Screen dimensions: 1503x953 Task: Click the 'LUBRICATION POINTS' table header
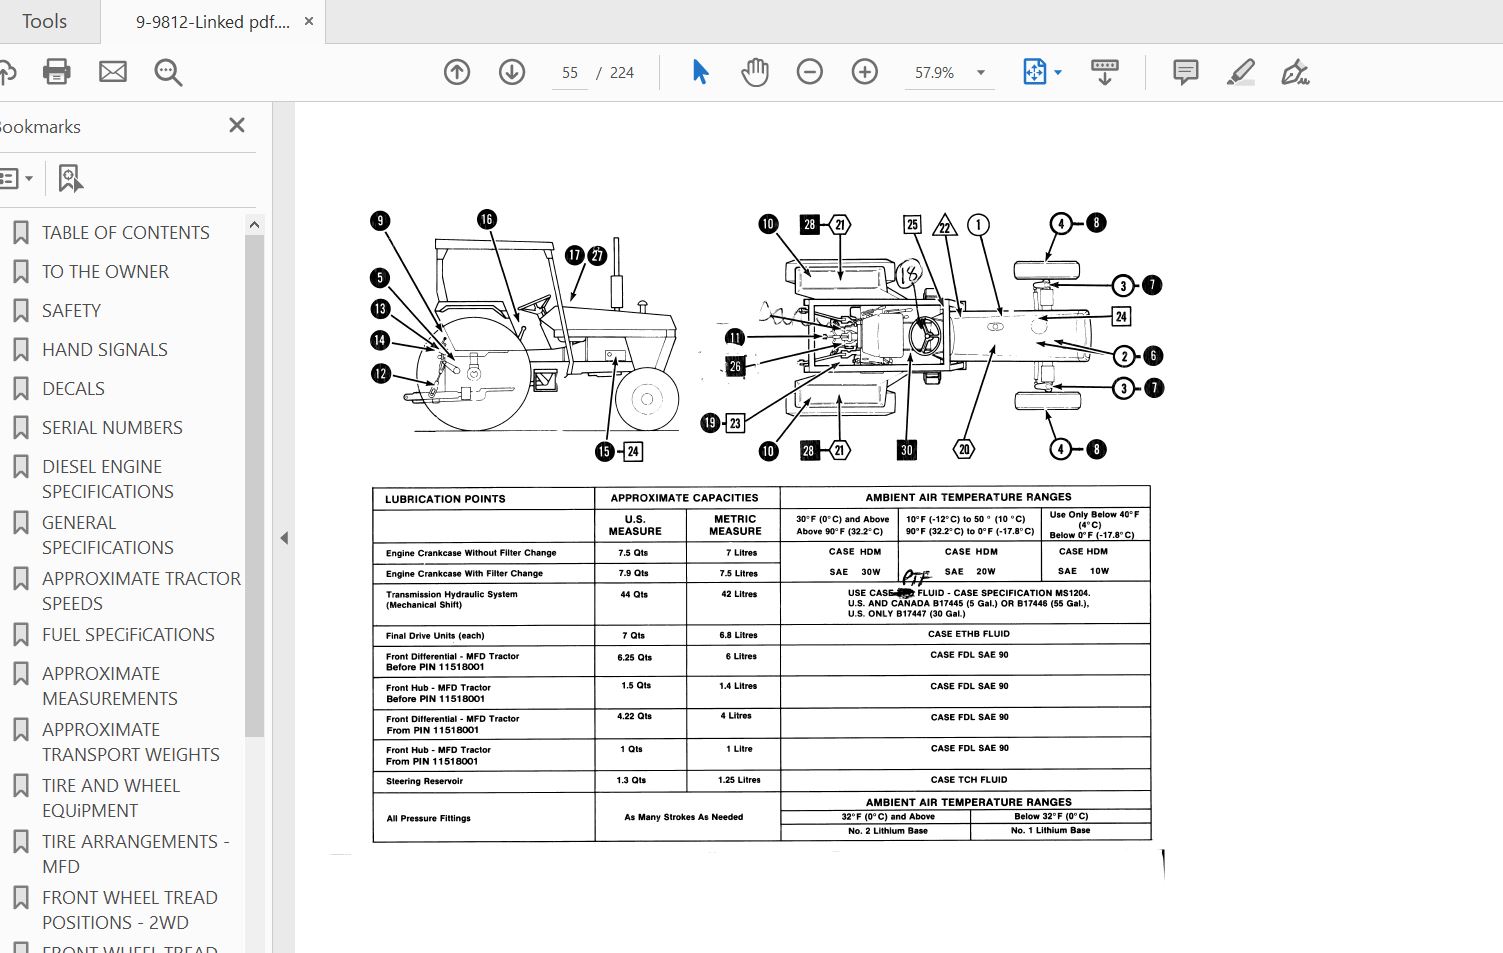coord(445,499)
